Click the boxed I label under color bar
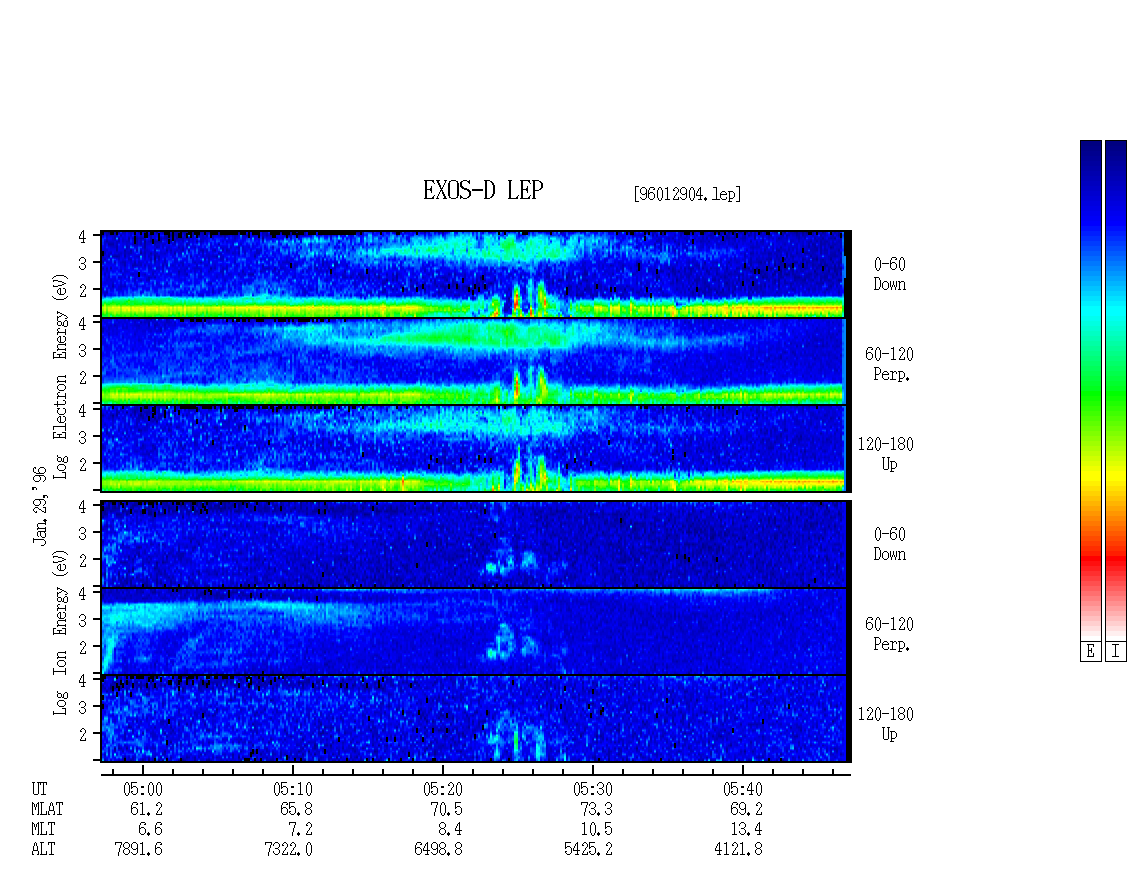This screenshot has width=1130, height=875. click(x=1116, y=652)
